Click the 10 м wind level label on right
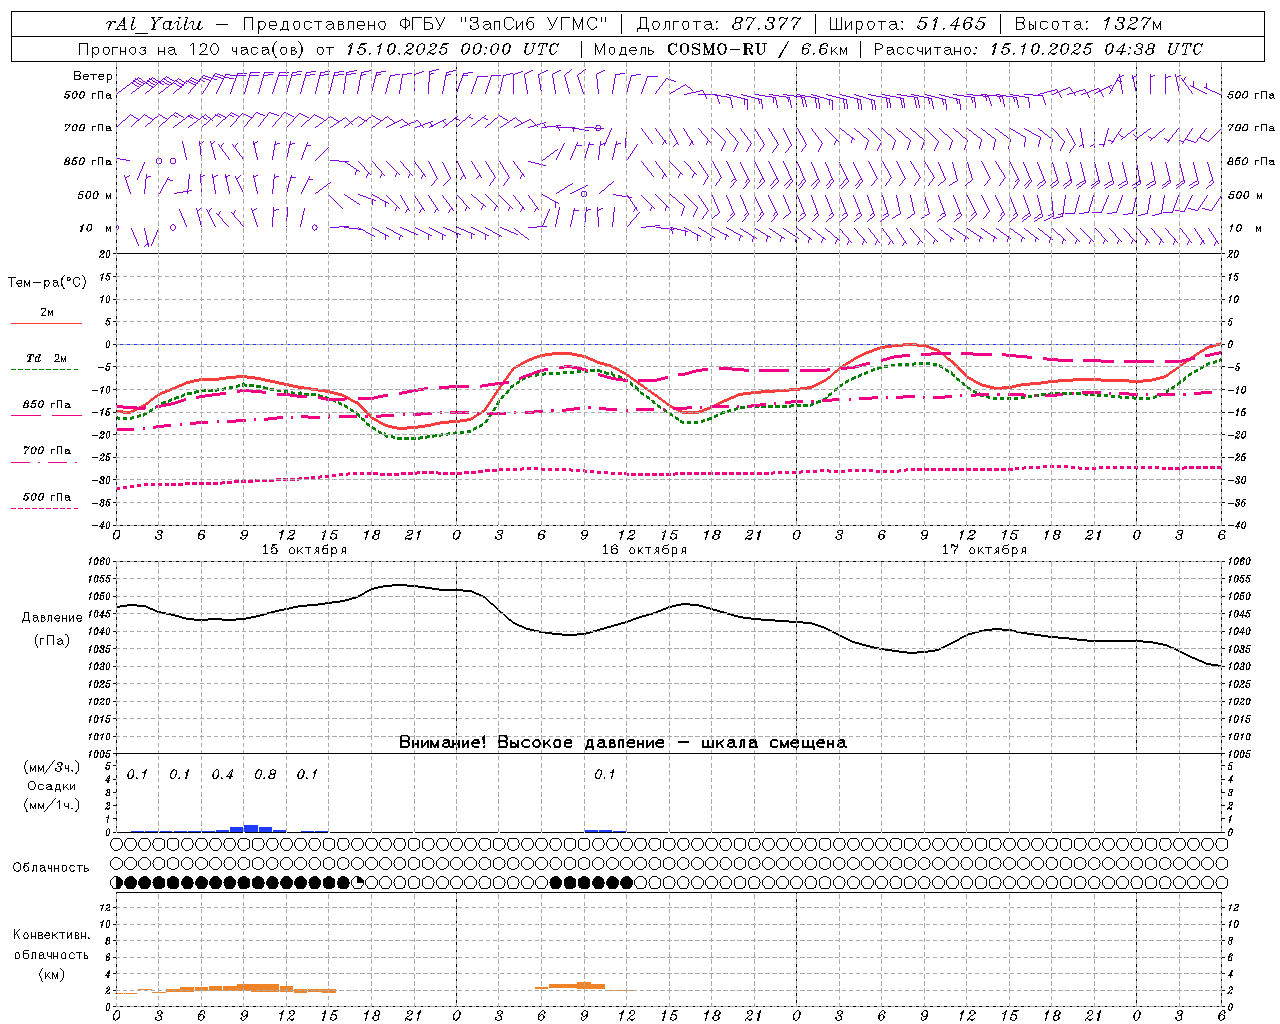Image resolution: width=1280 pixels, height=1024 pixels. pyautogui.click(x=1243, y=228)
